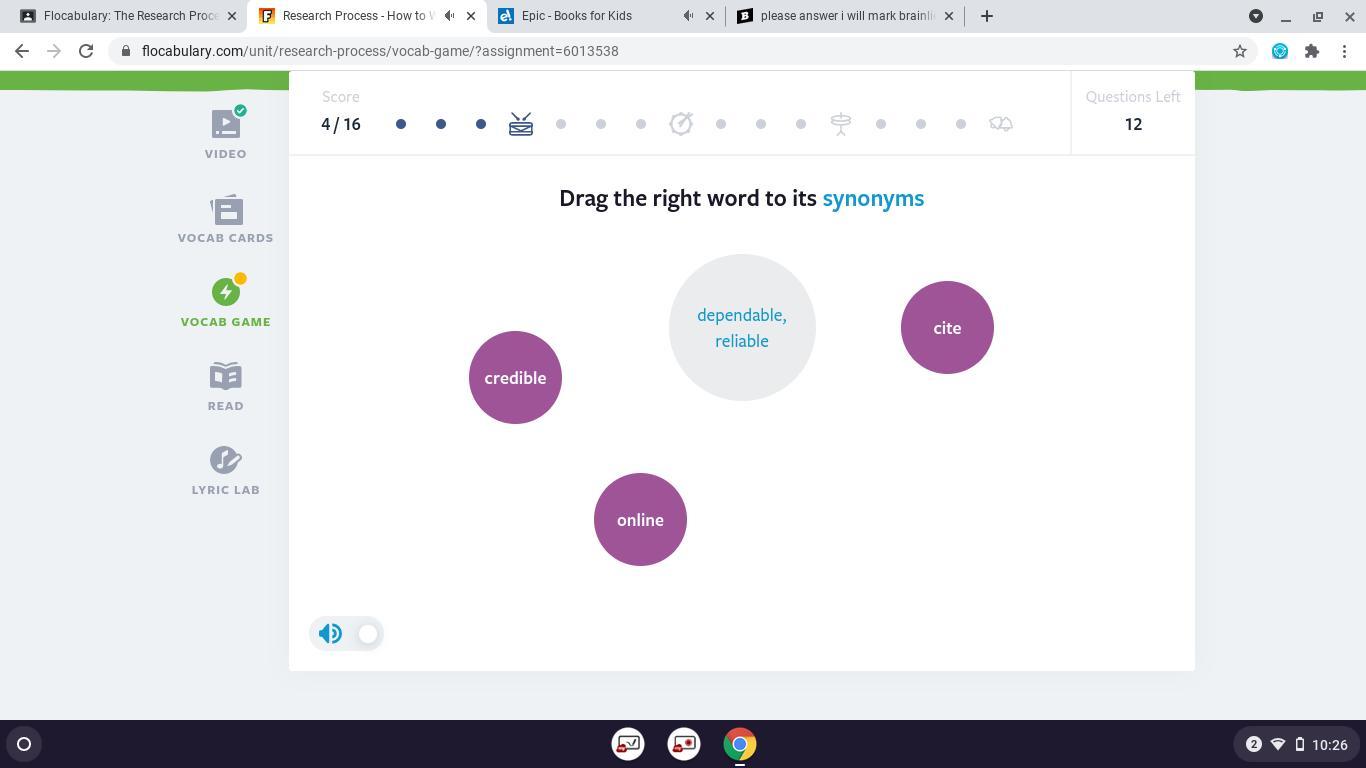Bookmark this page with star icon
Screen dimensions: 1366x768
click(x=1240, y=51)
